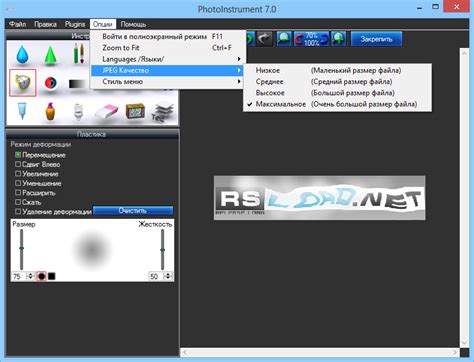Select the black-to-white gradient tool
The width and height of the screenshot is (474, 362).
pos(78,84)
